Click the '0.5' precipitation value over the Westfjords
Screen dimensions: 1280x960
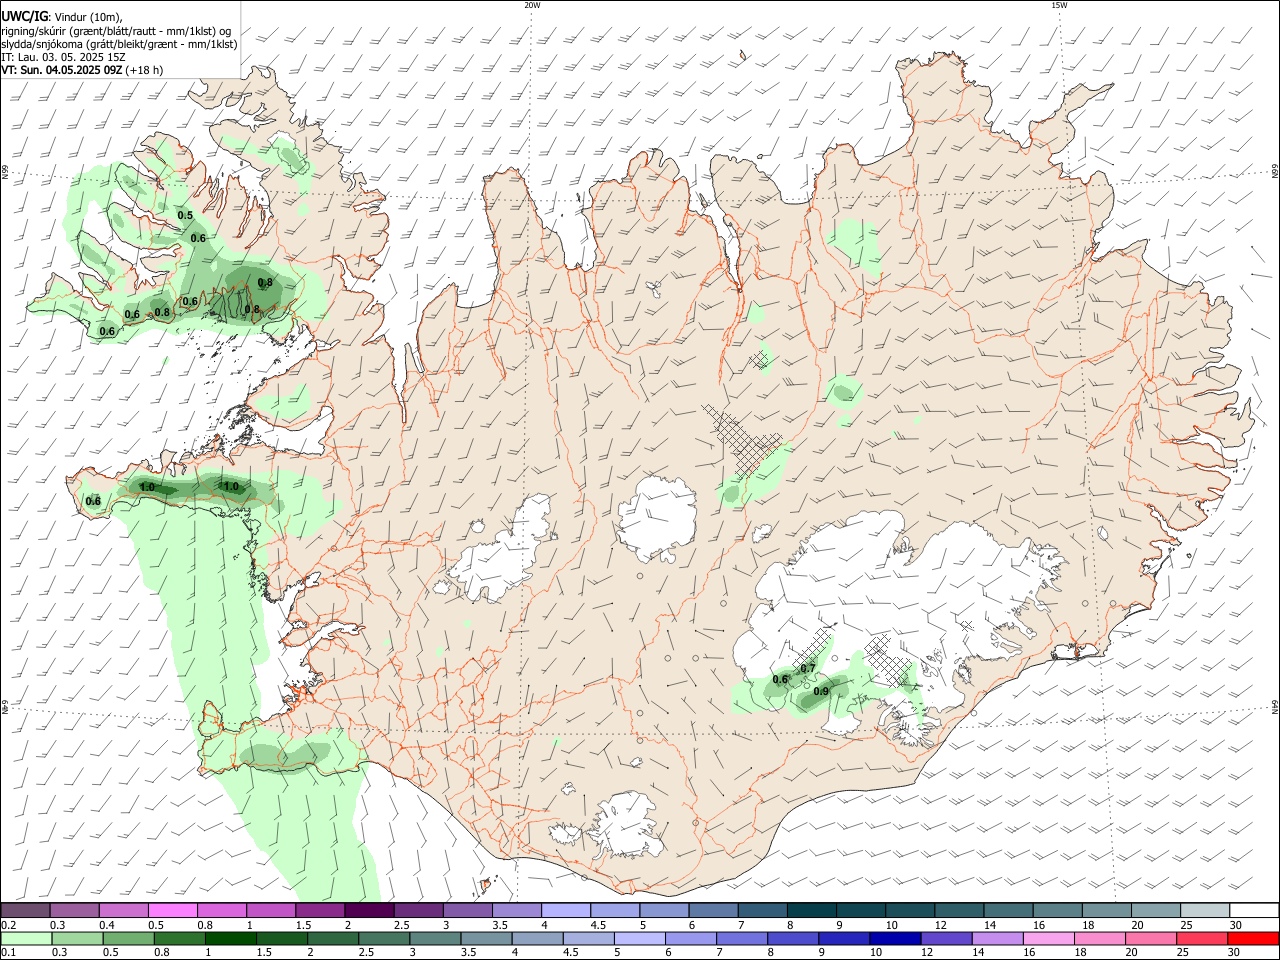pos(185,215)
